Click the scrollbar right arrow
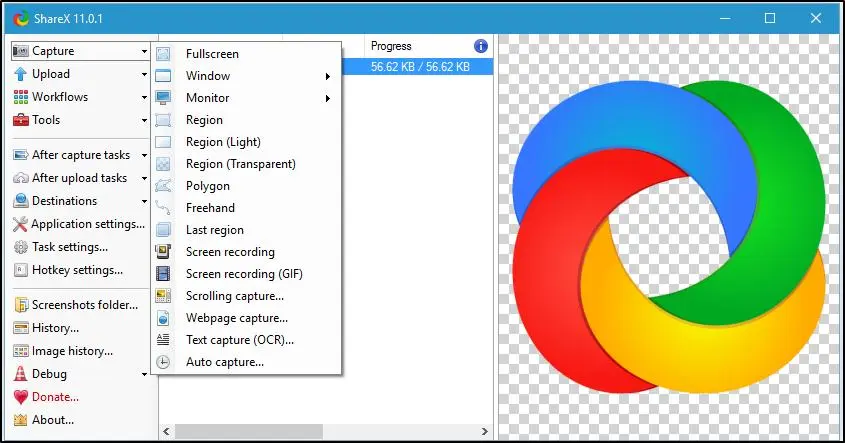Viewport: 845px width, 443px height. coord(484,431)
